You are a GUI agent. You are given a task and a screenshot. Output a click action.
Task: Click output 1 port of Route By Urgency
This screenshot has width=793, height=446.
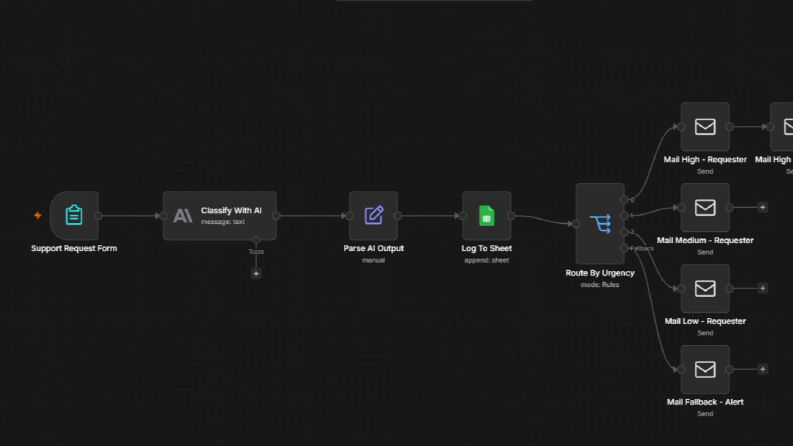(625, 215)
